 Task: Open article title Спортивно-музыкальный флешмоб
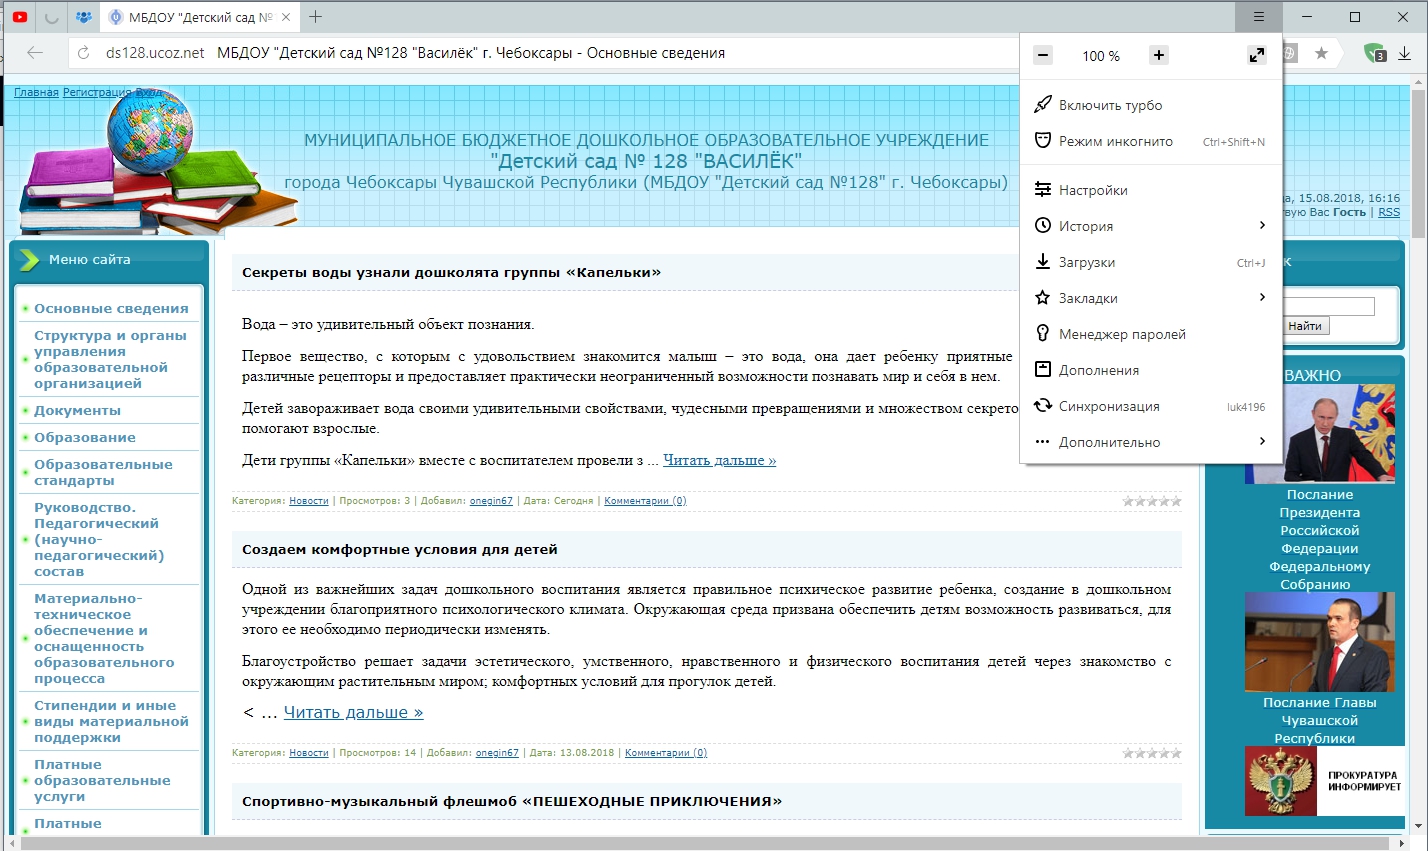(512, 801)
